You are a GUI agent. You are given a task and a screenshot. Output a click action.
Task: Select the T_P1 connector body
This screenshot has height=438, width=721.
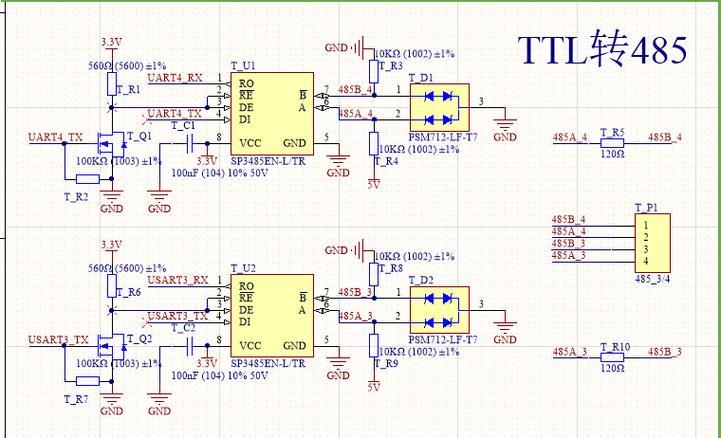point(652,244)
